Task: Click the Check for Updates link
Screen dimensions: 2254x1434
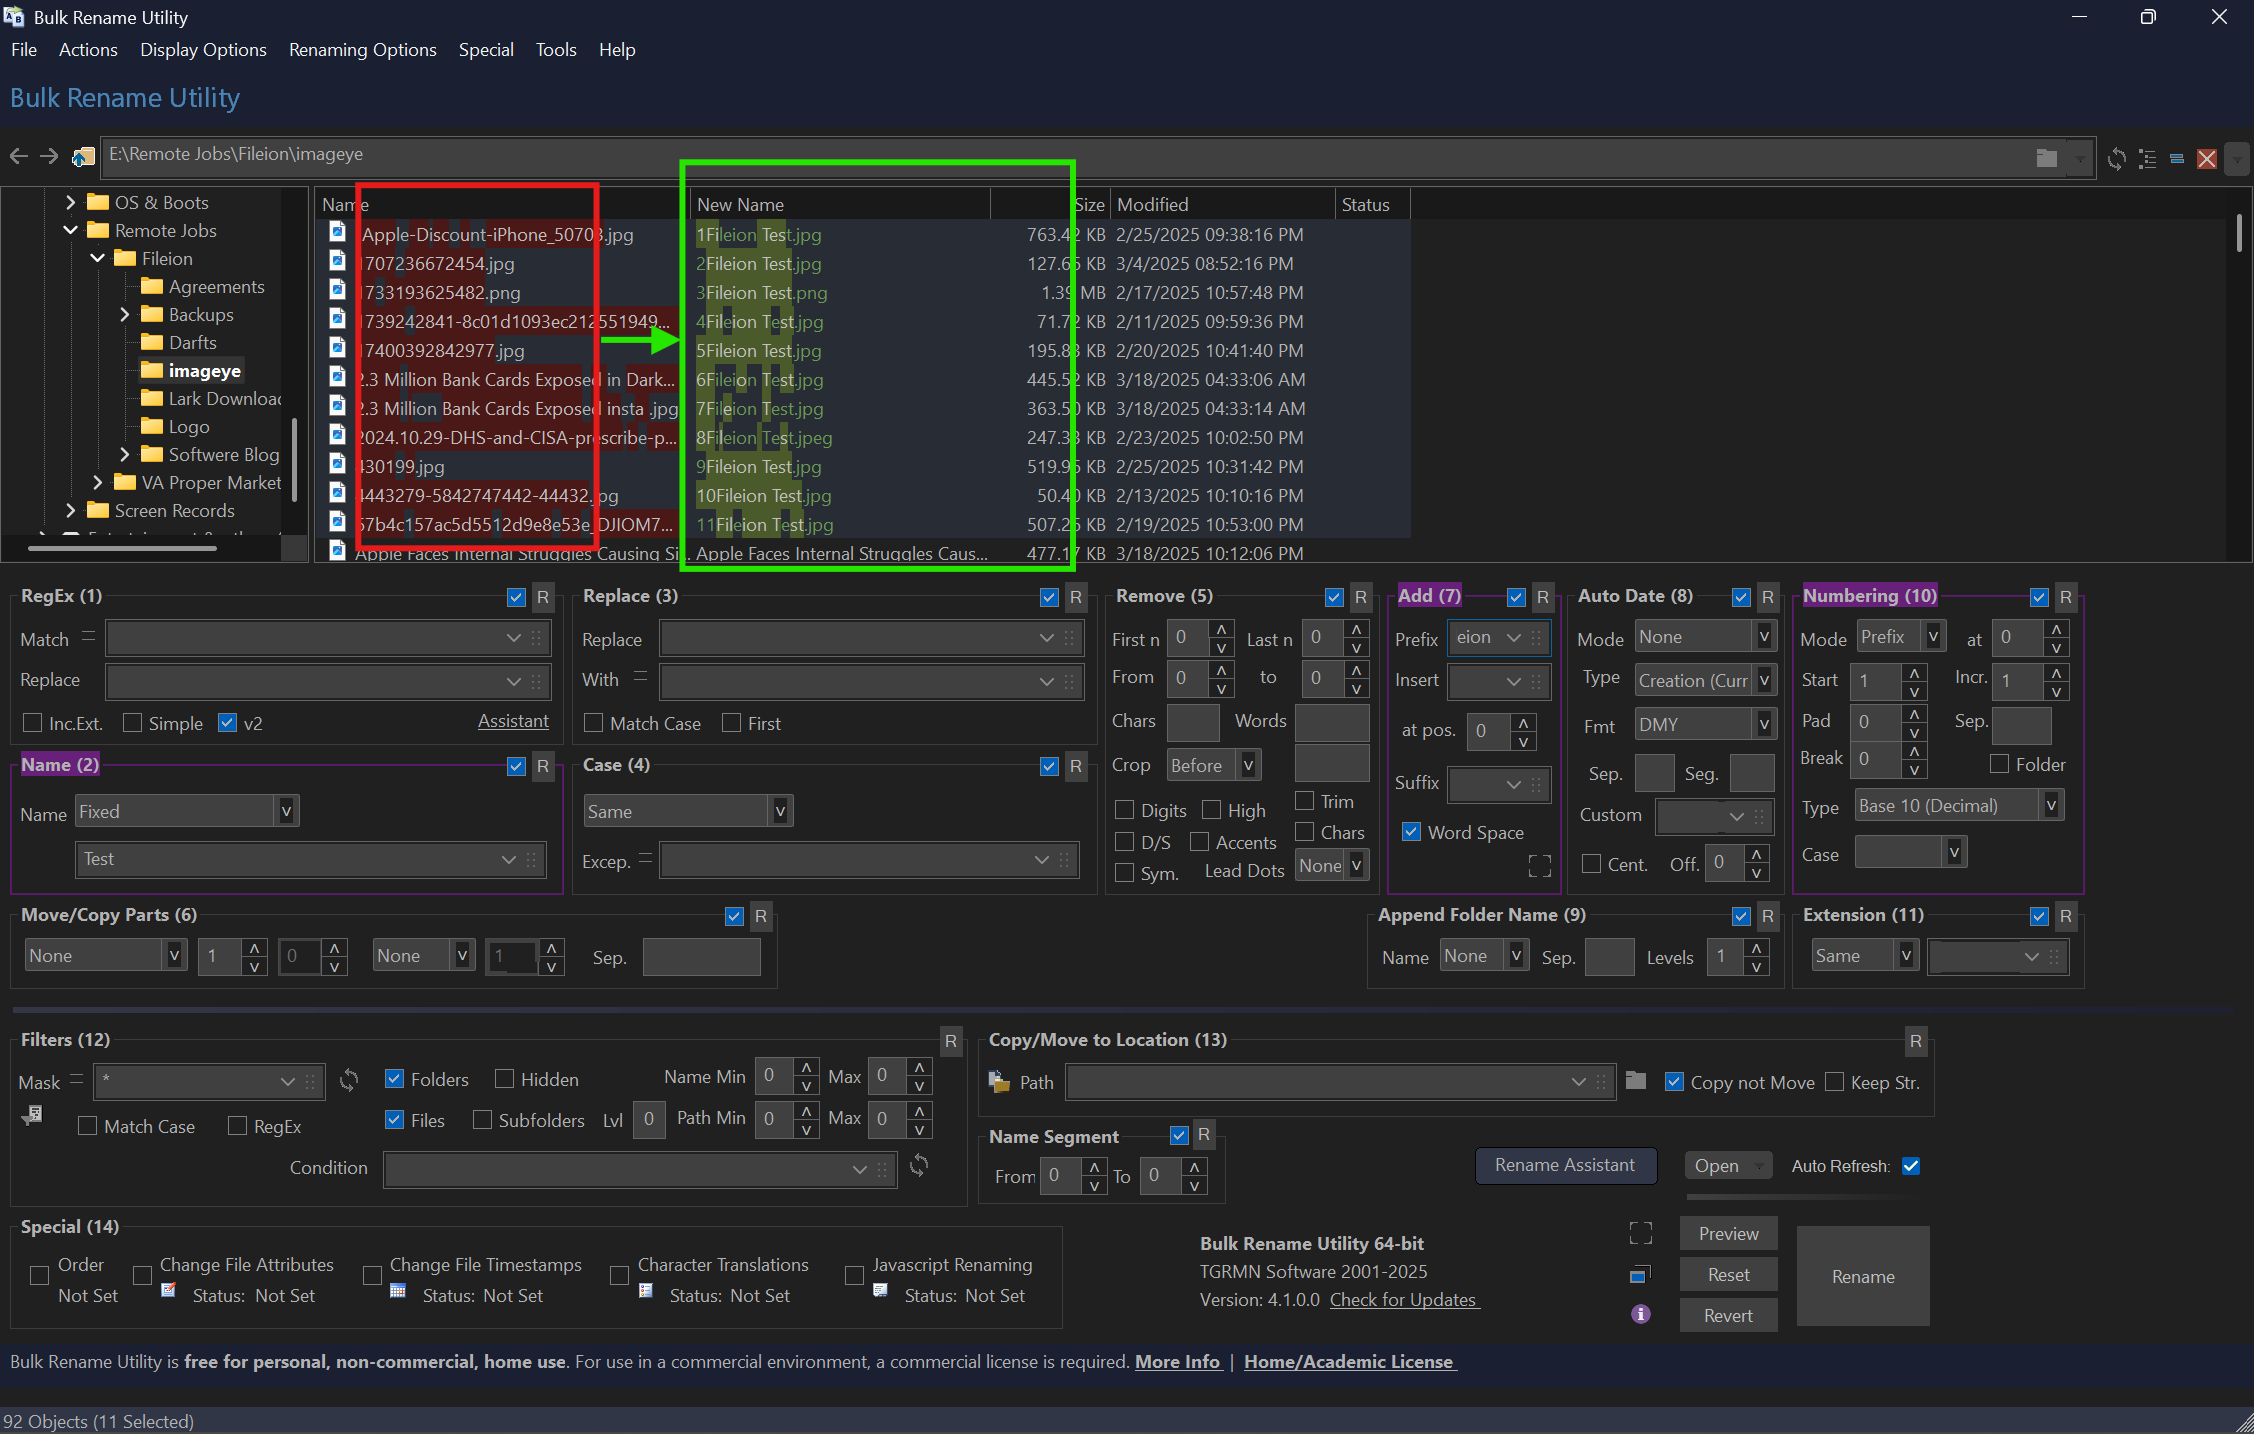Action: click(x=1403, y=1299)
